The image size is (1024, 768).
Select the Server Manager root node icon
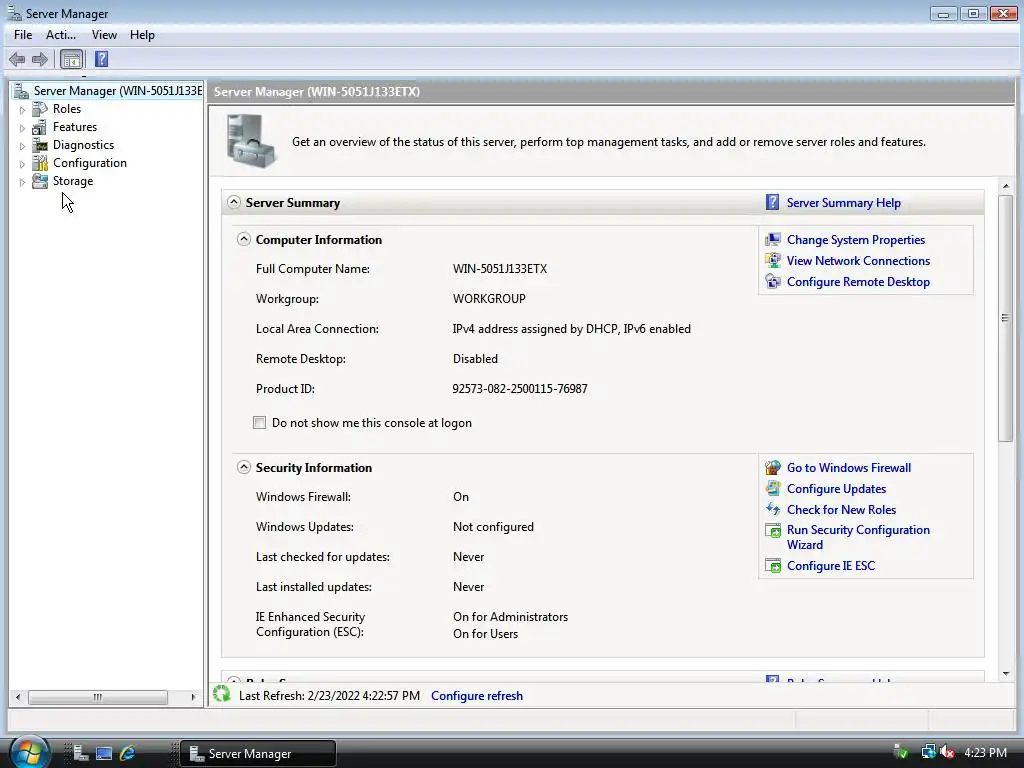[x=22, y=91]
